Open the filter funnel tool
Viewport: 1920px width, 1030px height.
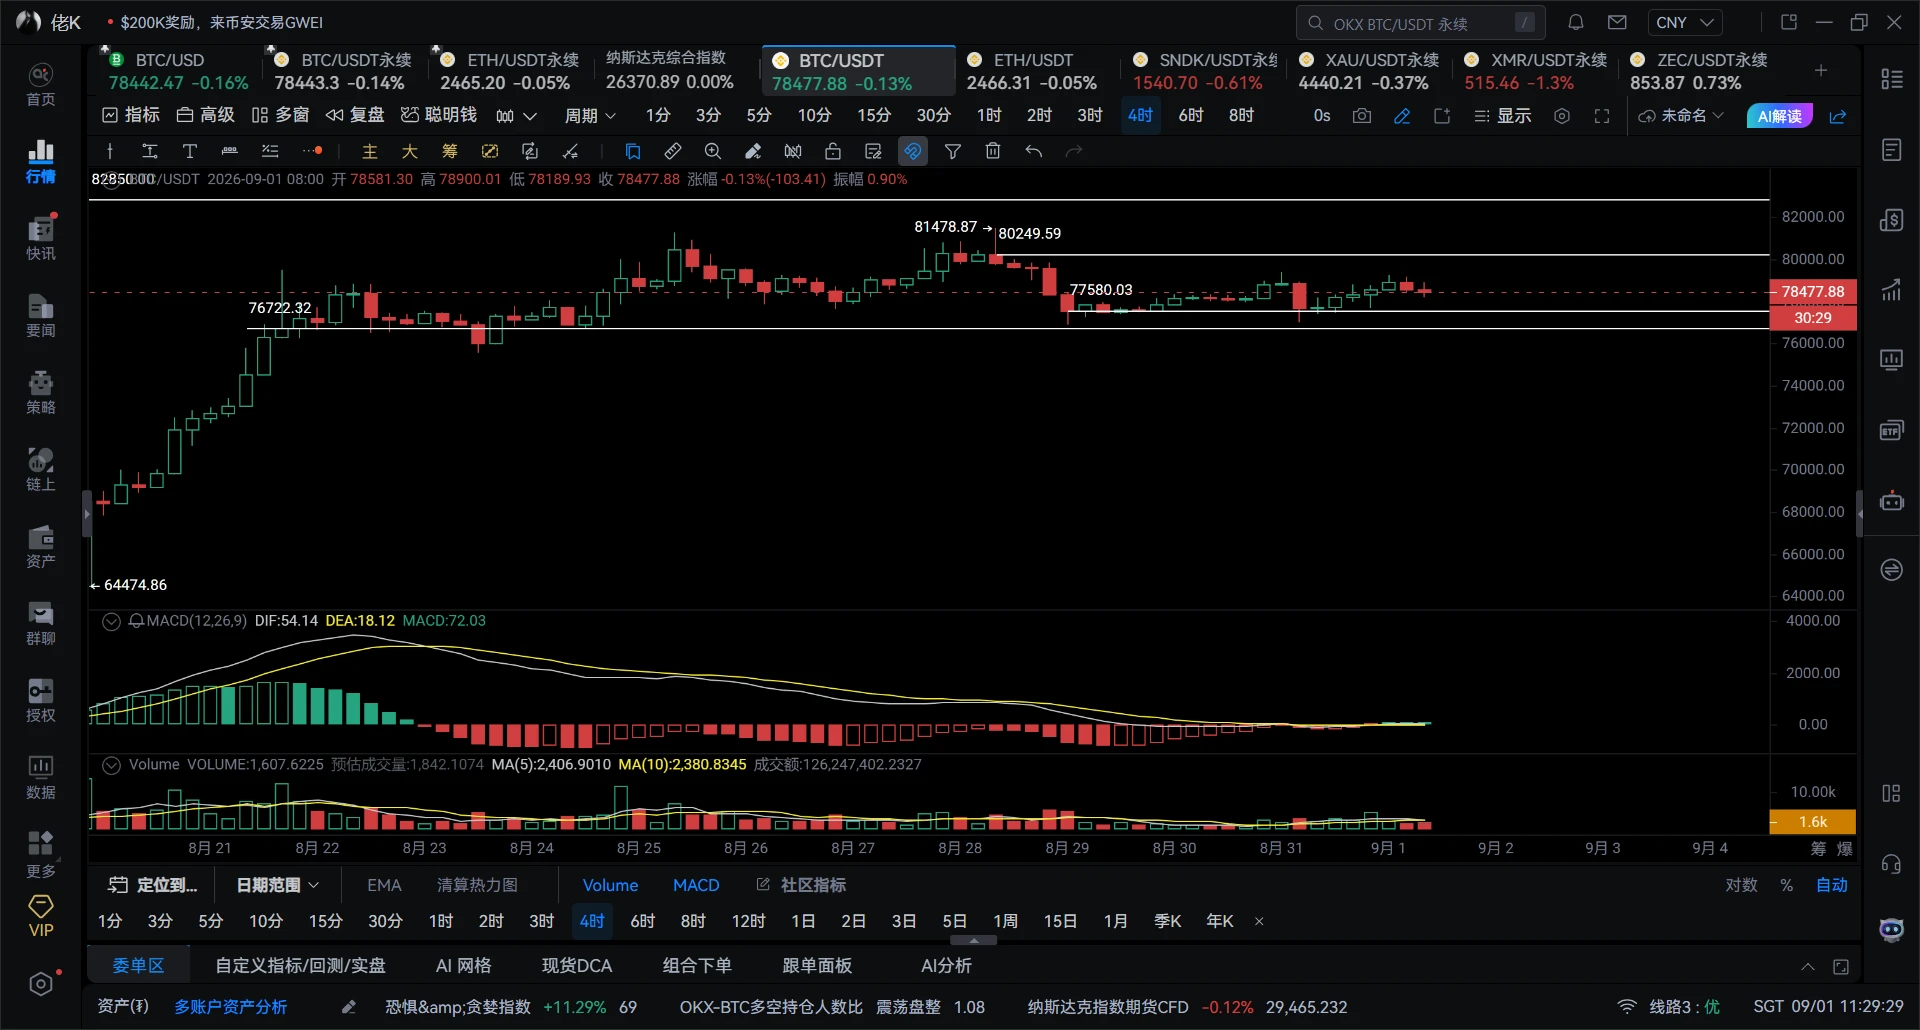coord(953,151)
